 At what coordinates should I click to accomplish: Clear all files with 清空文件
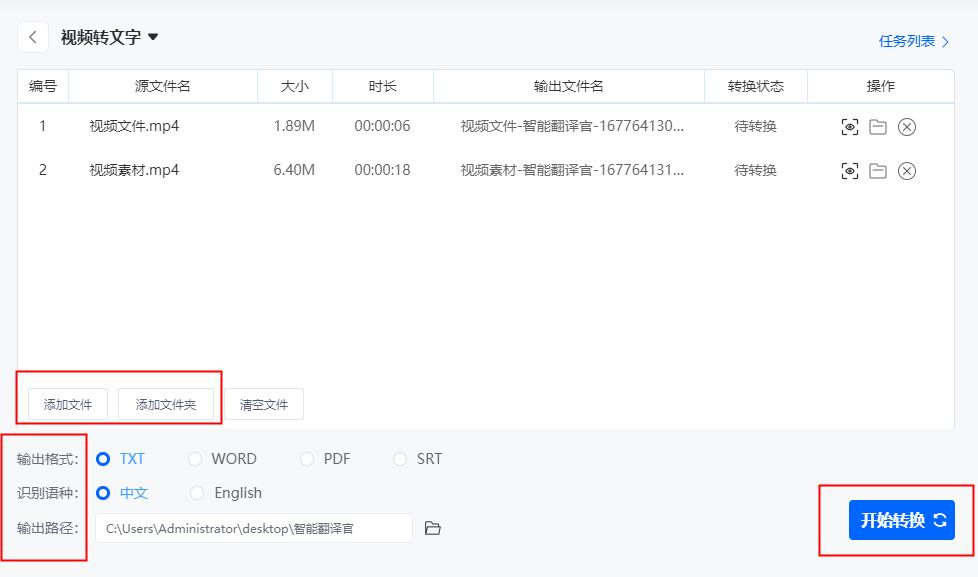point(263,404)
